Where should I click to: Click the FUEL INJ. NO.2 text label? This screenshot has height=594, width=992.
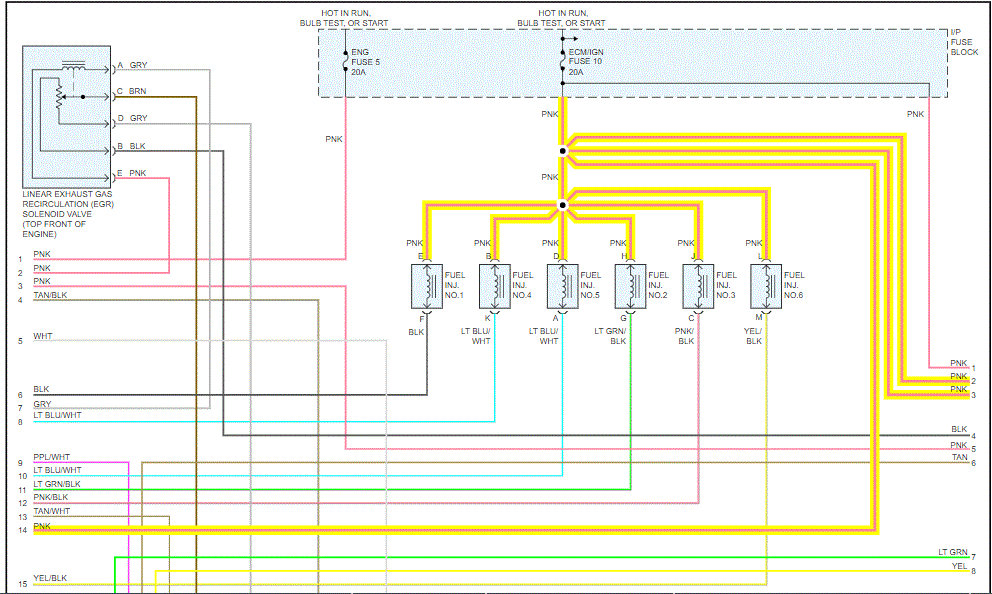[658, 285]
